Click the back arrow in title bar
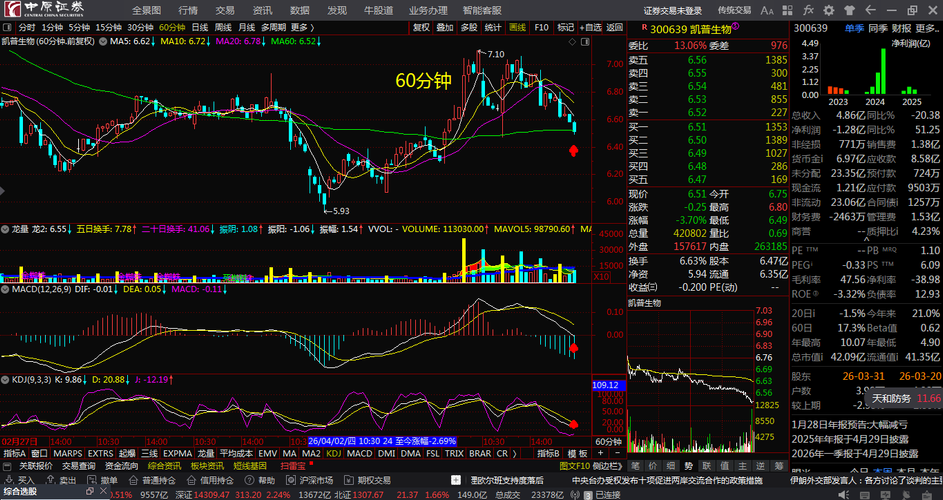 pos(870,10)
